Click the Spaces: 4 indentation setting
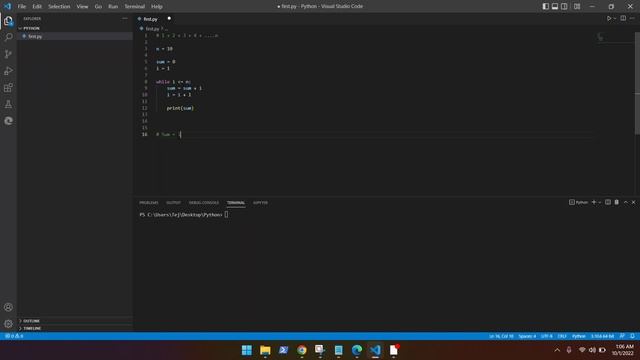Viewport: 640px width, 360px height. tap(527, 336)
